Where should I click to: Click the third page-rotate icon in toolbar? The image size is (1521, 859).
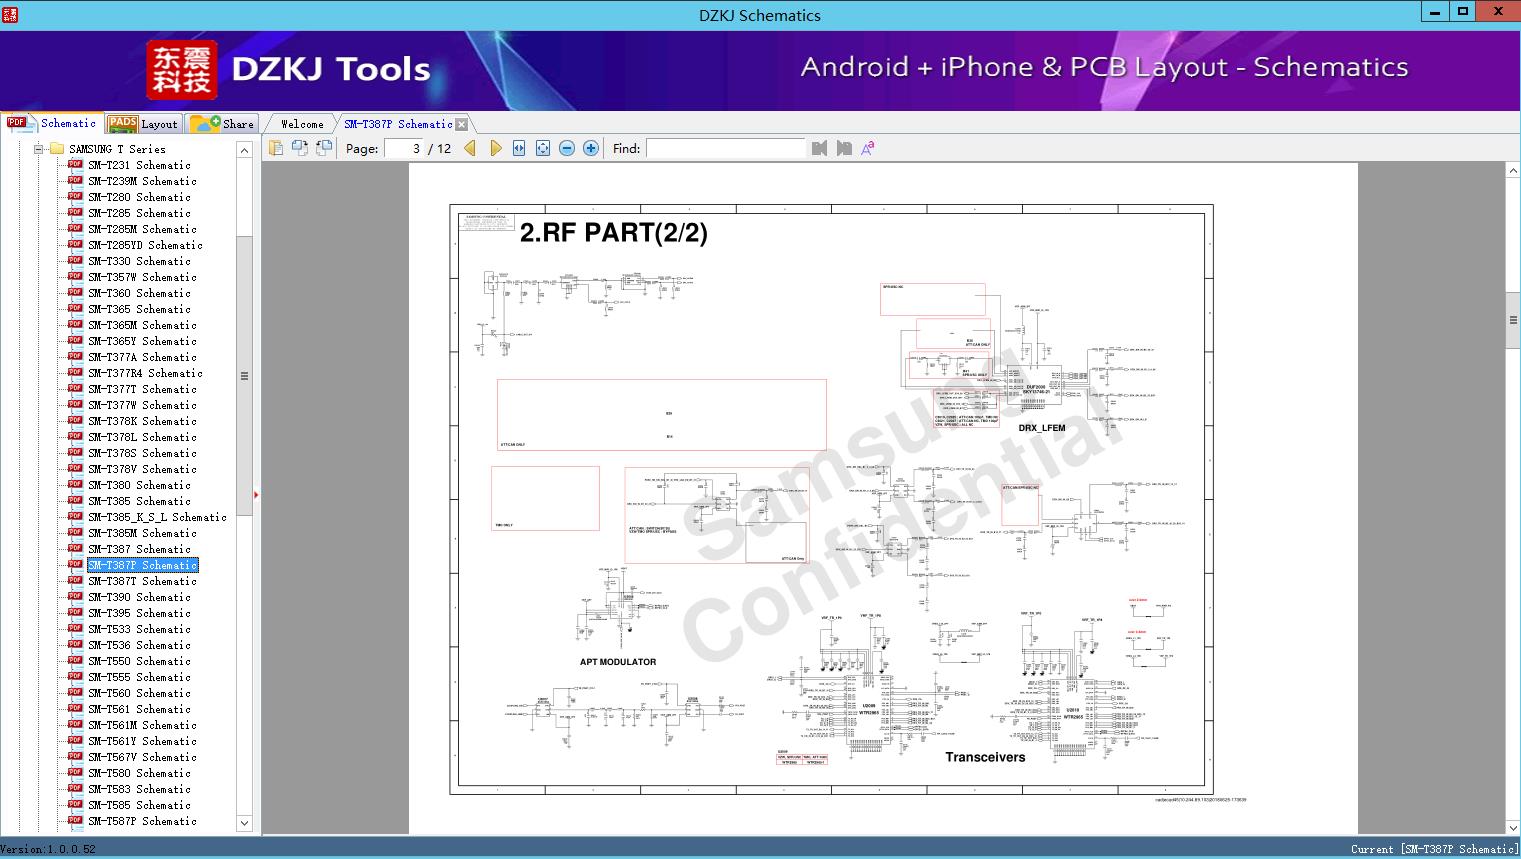[324, 148]
